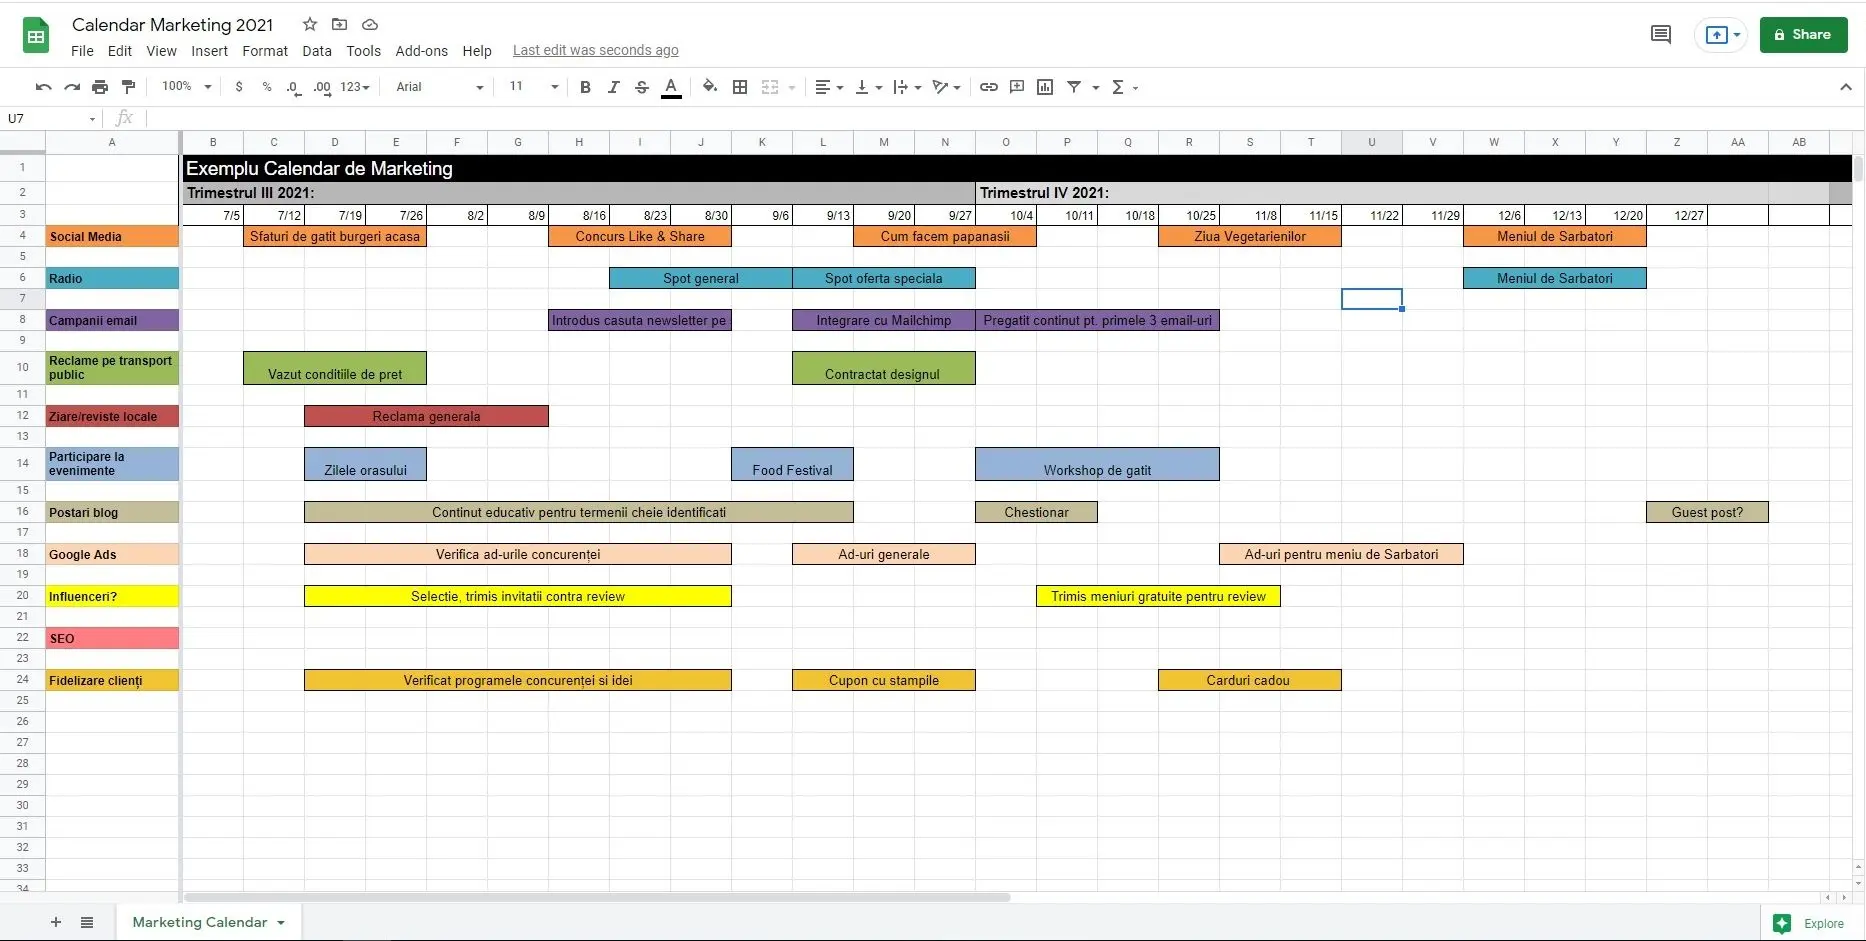Select the Paint format tool
The width and height of the screenshot is (1866, 941).
point(128,87)
